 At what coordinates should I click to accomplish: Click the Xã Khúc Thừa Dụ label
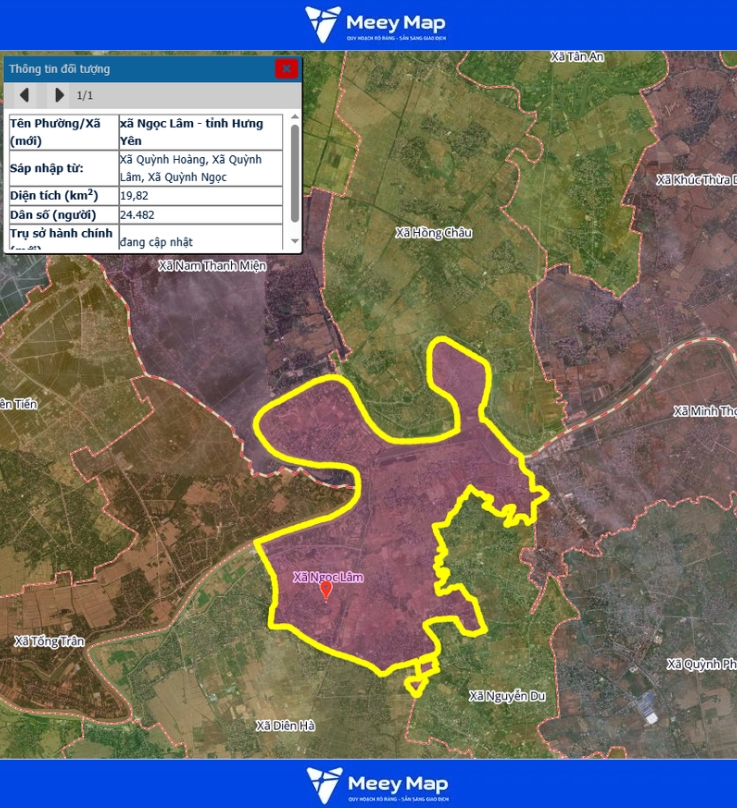click(x=695, y=180)
